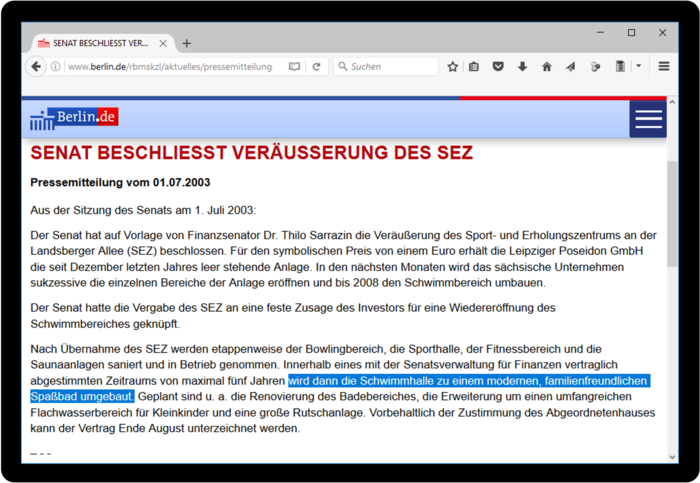Image resolution: width=700 pixels, height=483 pixels.
Task: Focus the Suchen search field
Action: pos(386,67)
